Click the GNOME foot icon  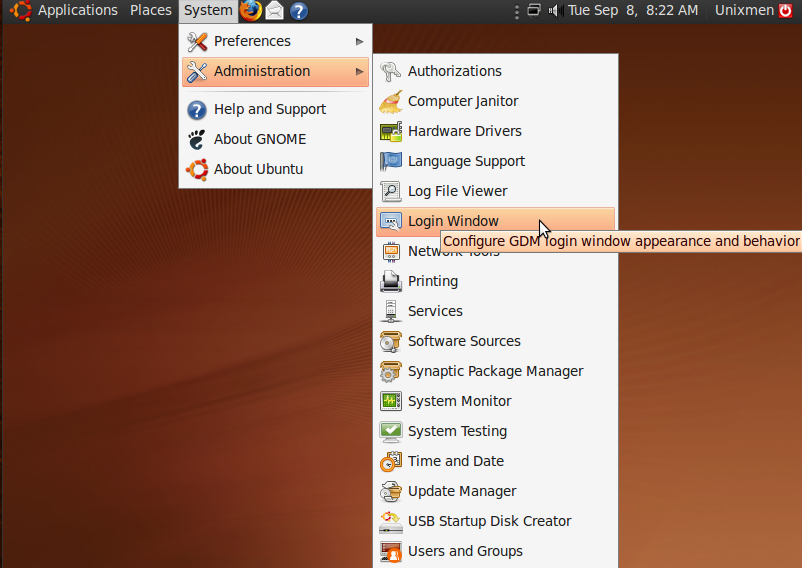click(x=197, y=140)
